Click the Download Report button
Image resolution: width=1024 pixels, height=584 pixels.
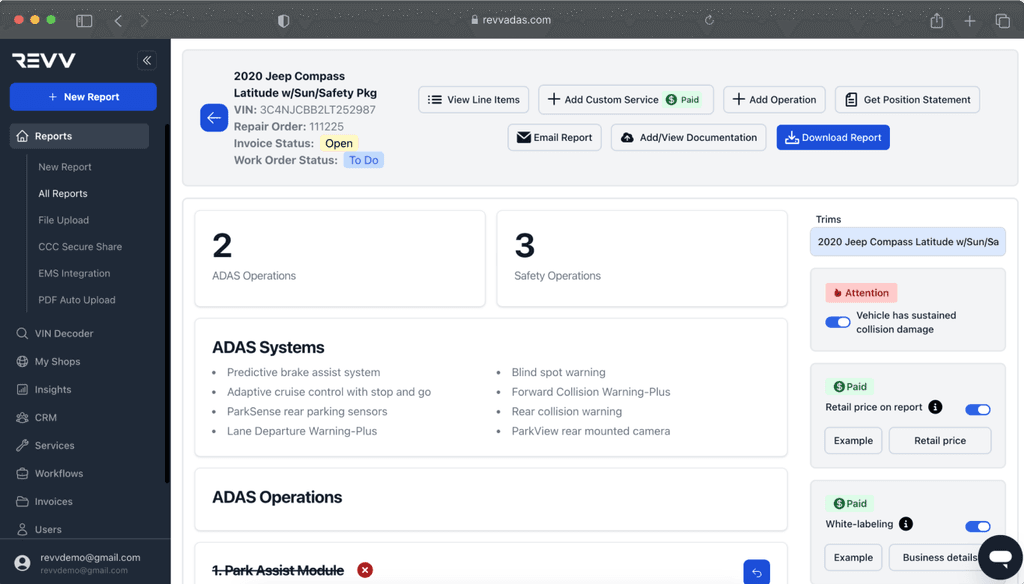point(832,137)
